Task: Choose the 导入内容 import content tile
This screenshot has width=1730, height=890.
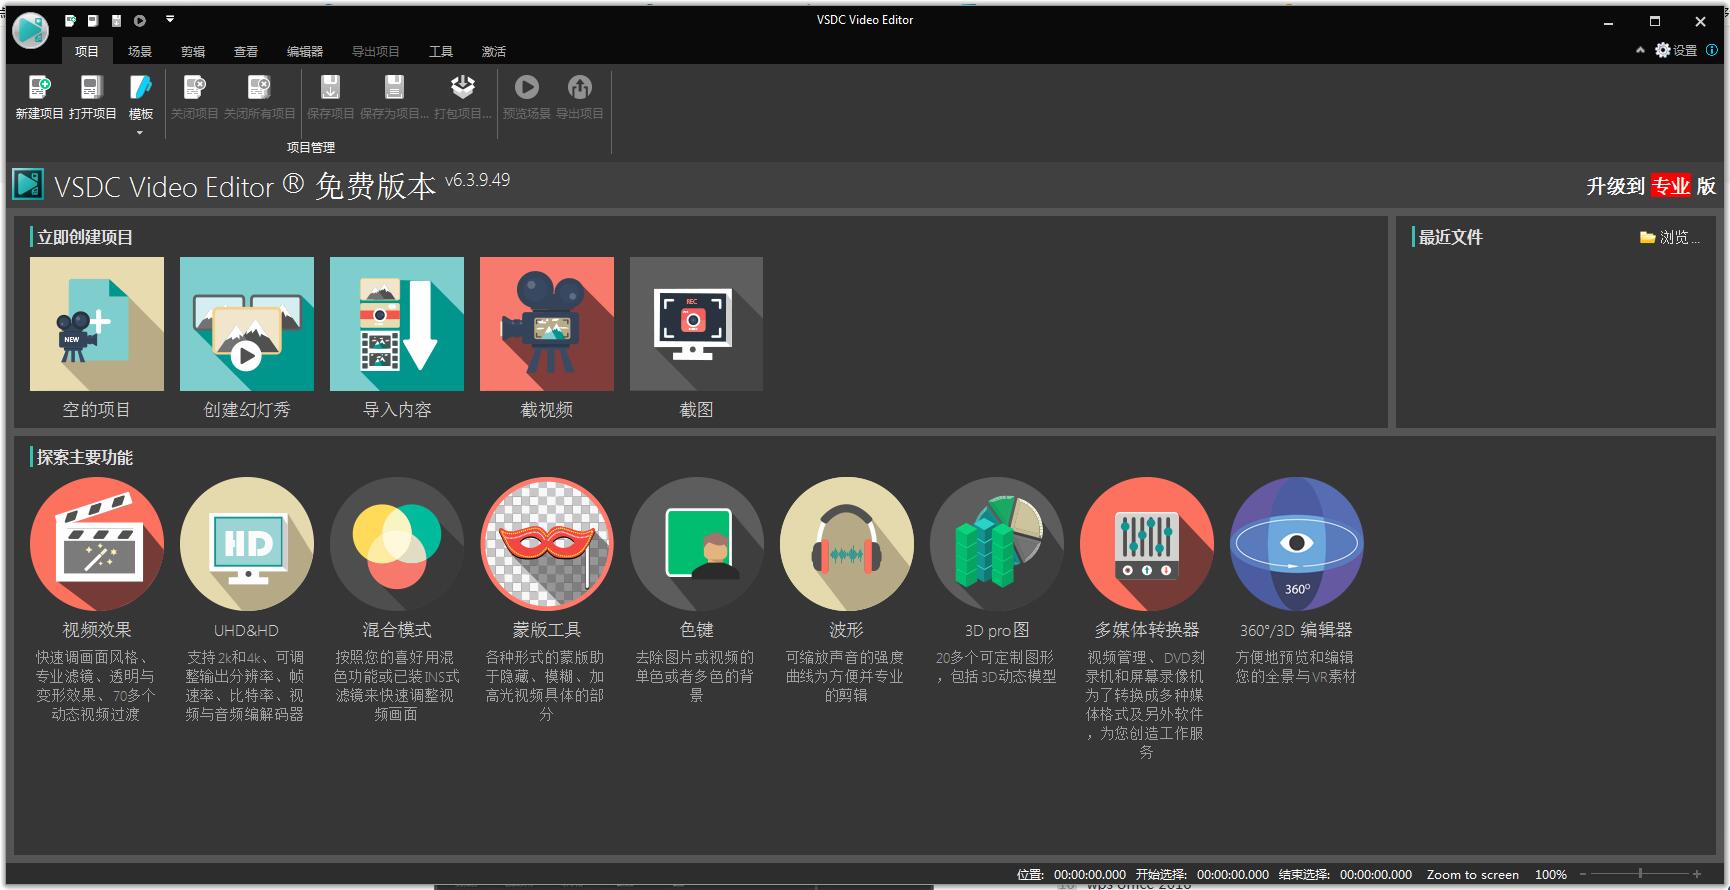Action: [x=397, y=324]
